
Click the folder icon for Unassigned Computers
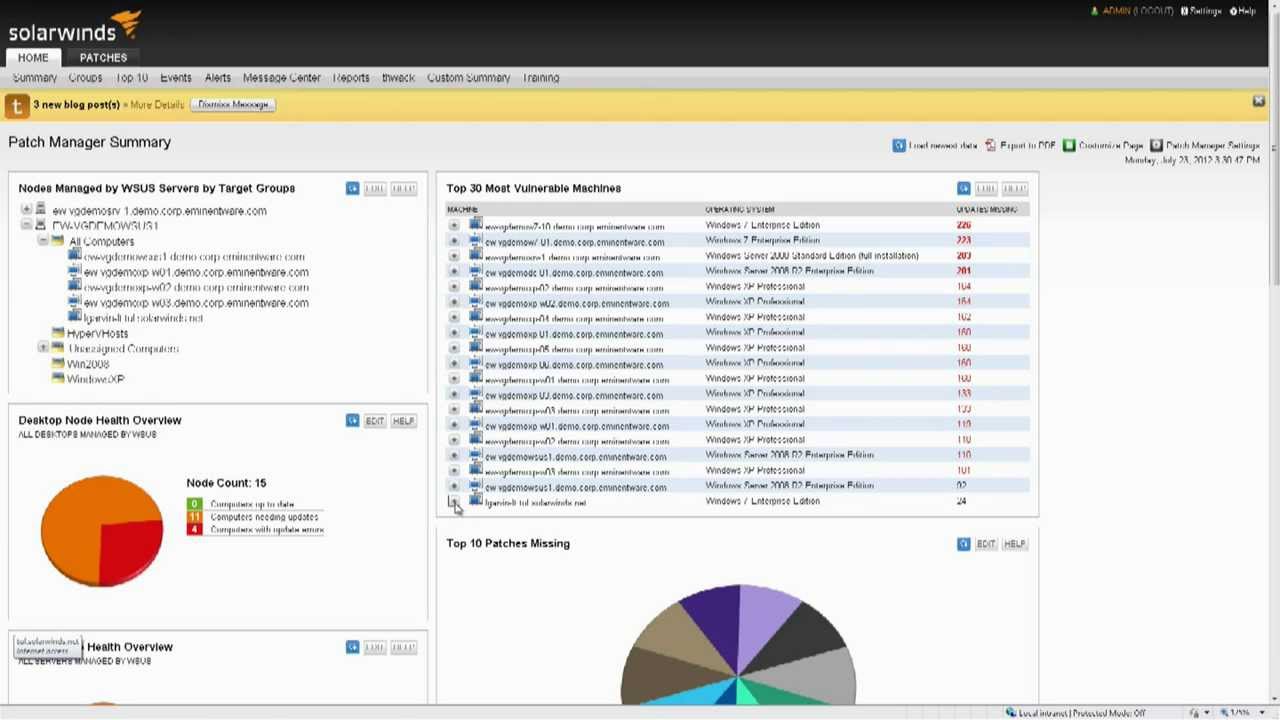pos(58,348)
